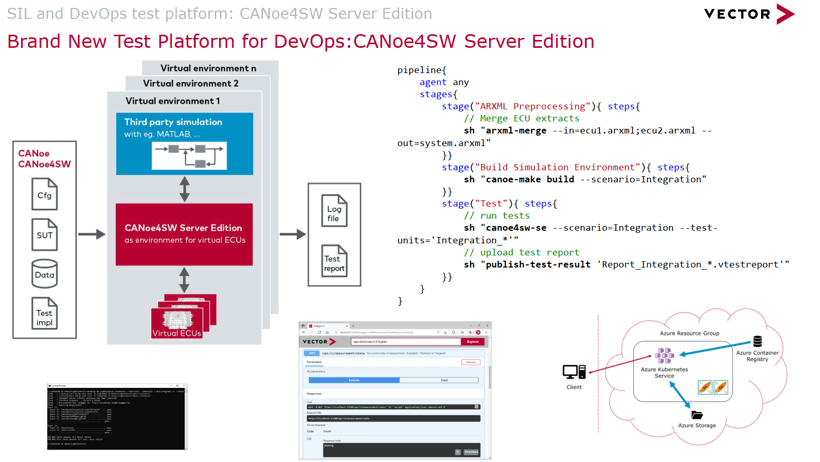Click the browser refresh icon
The width and height of the screenshot is (820, 462).
pyautogui.click(x=320, y=332)
